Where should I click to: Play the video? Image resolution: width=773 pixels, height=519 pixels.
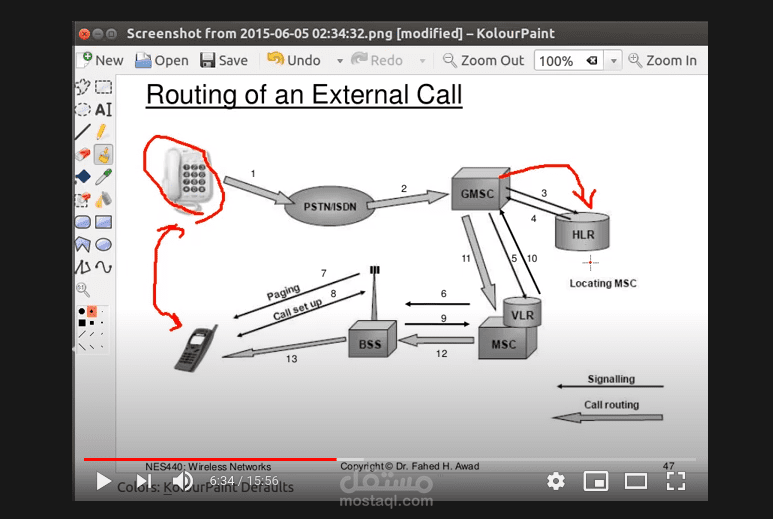[x=103, y=481]
